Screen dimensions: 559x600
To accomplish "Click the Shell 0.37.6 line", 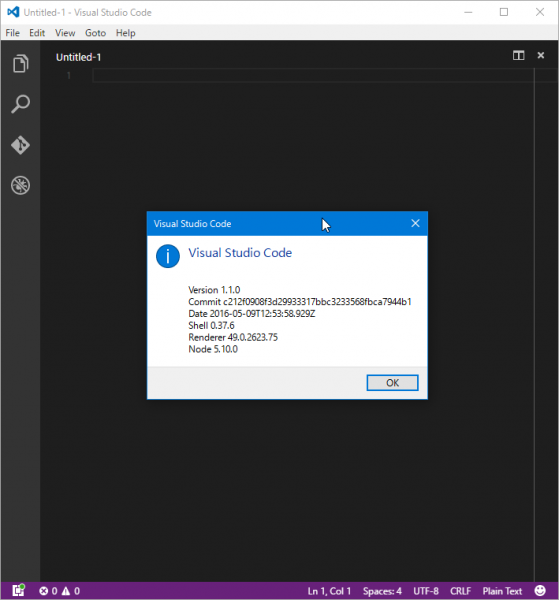I will 211,325.
